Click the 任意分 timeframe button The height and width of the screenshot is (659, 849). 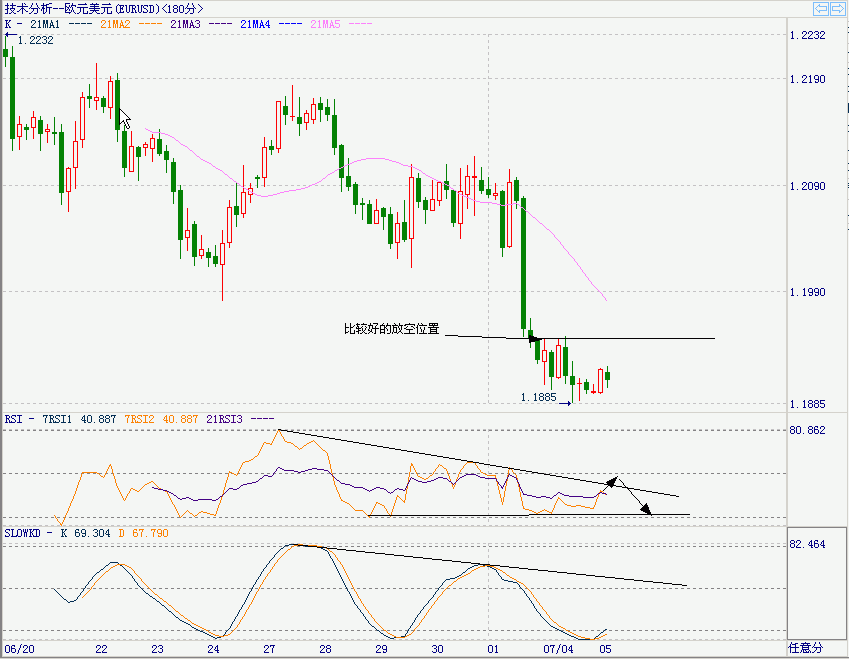(806, 648)
